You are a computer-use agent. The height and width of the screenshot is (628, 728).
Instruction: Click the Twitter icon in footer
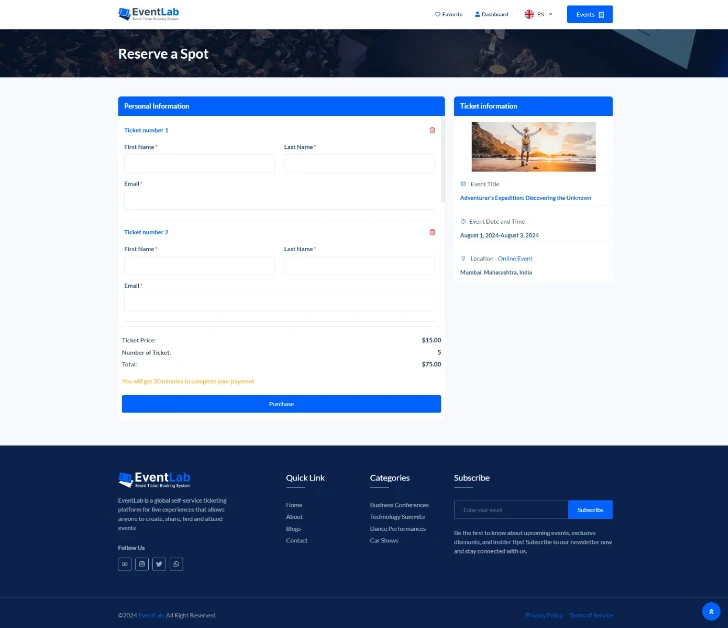[x=159, y=564]
